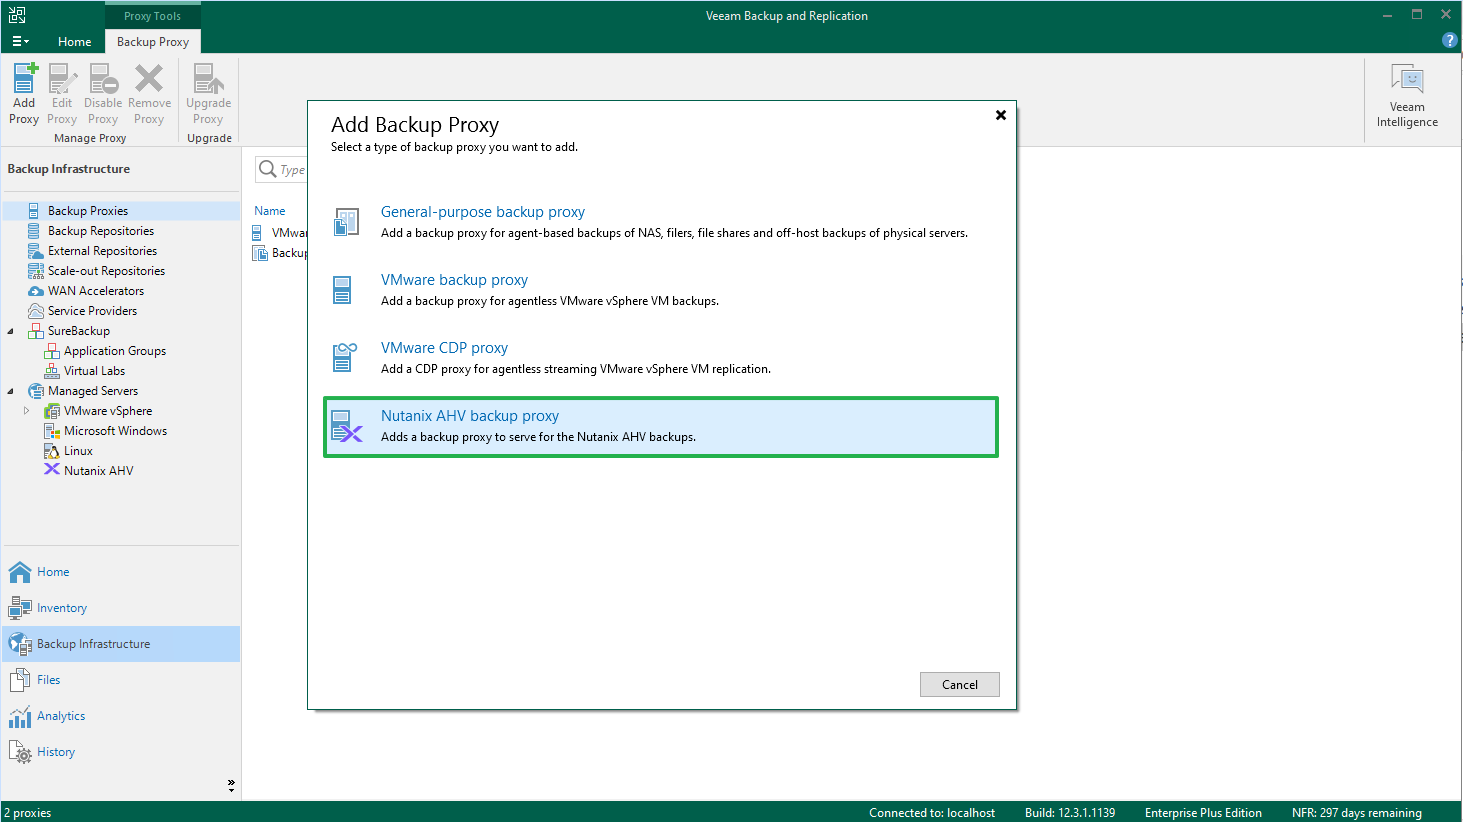Click the Analytics chart icon
The image size is (1463, 822).
click(20, 716)
